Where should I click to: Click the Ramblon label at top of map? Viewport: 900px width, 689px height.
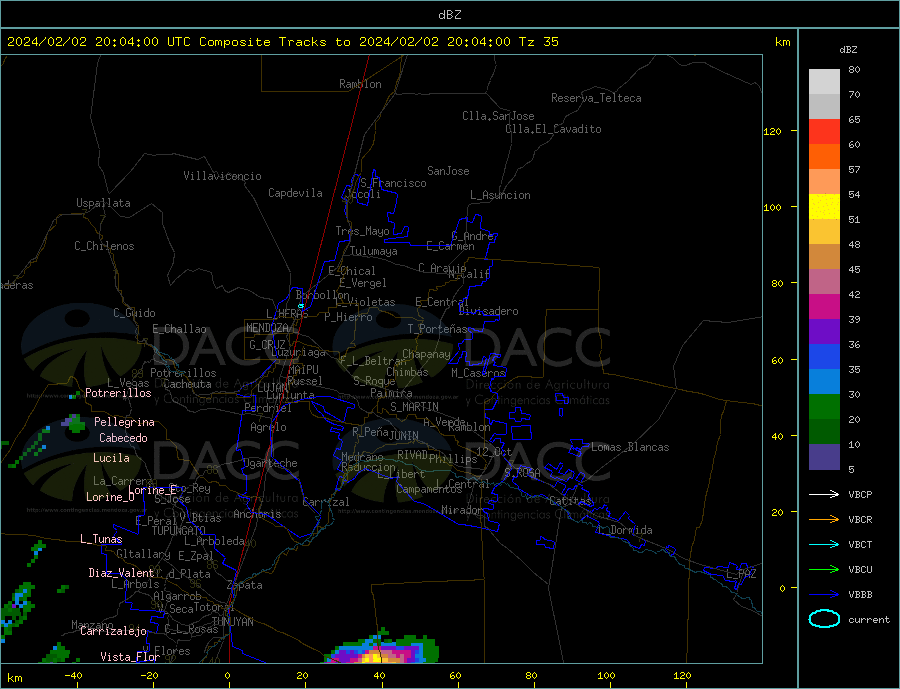[x=360, y=84]
